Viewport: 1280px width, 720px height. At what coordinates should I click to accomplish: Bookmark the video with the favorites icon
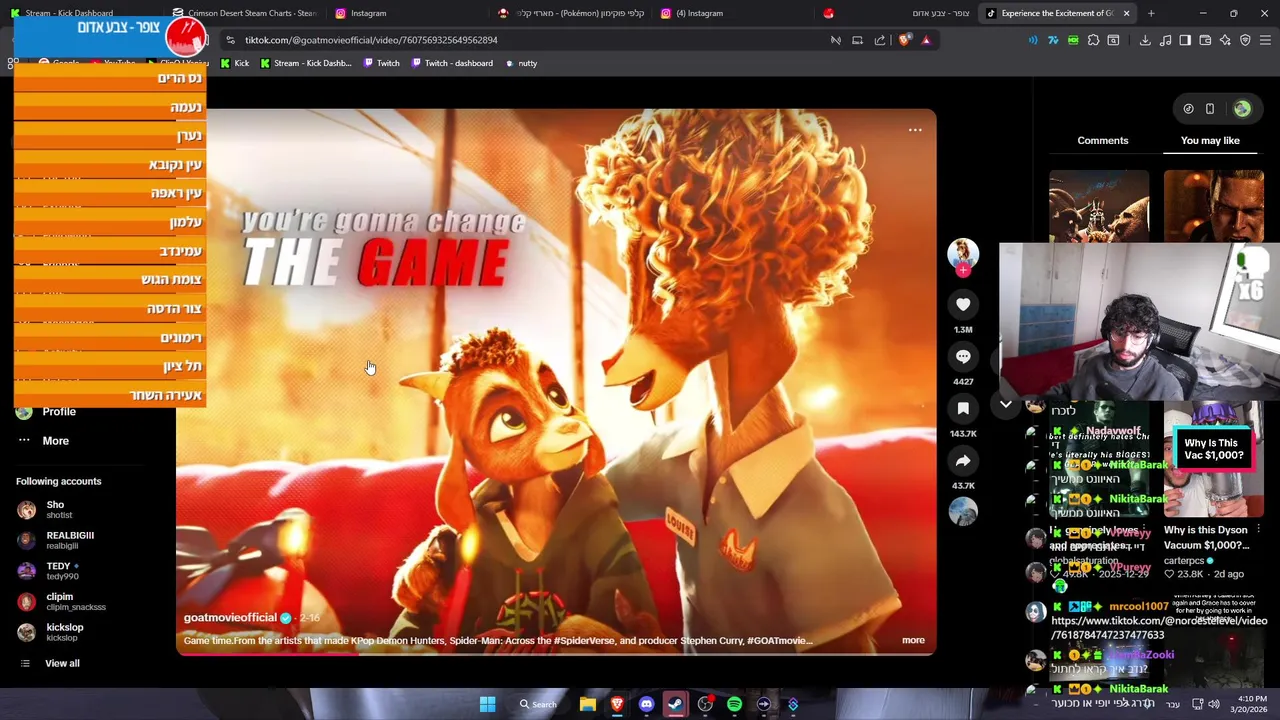[963, 408]
